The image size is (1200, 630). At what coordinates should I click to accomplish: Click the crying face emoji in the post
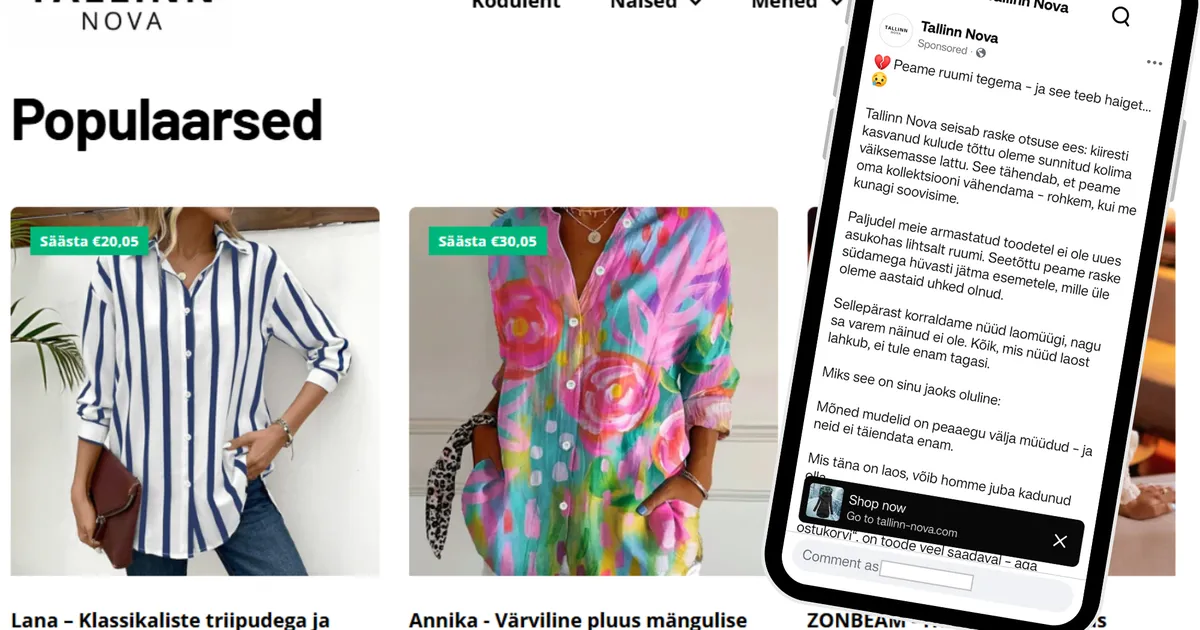879,80
